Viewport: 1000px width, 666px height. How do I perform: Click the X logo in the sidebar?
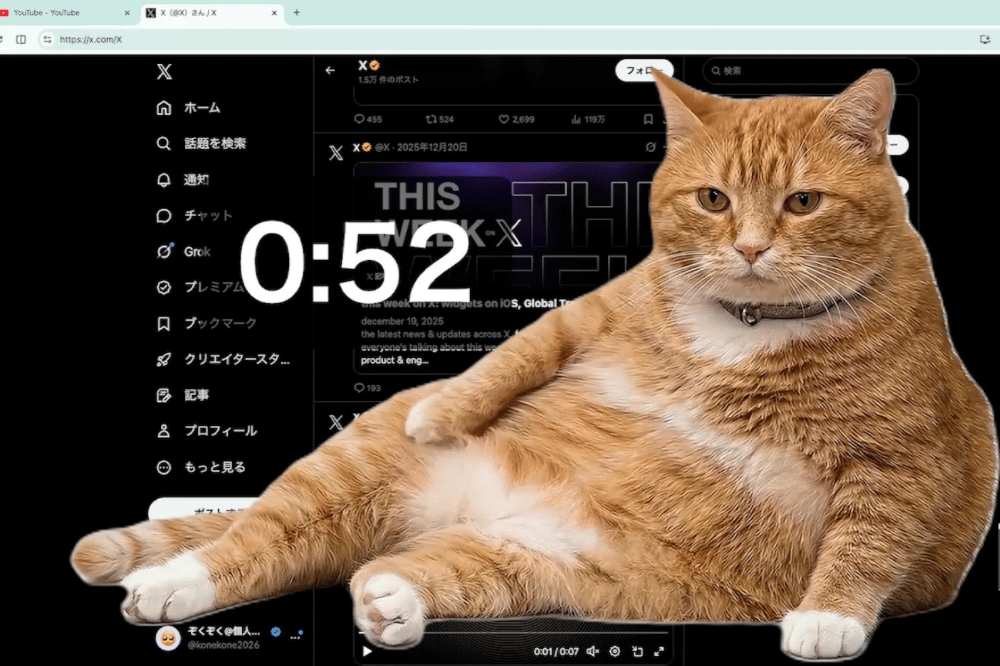[164, 71]
